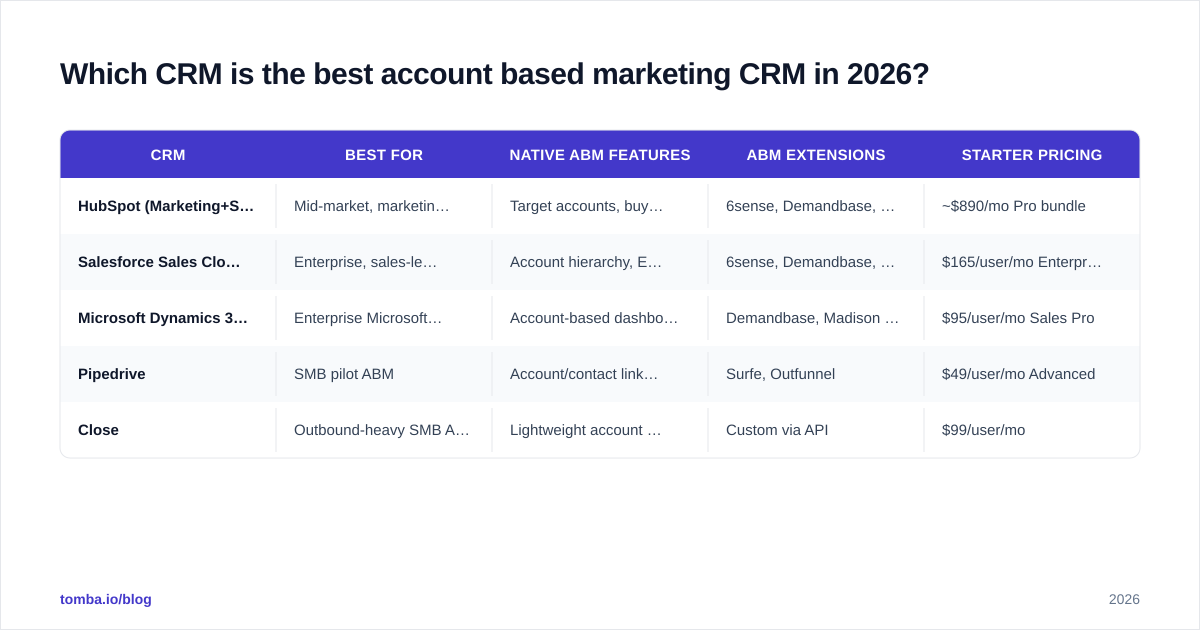Select the HubSpot (Marketing+S… CRM cell
This screenshot has width=1200, height=630.
pos(168,206)
